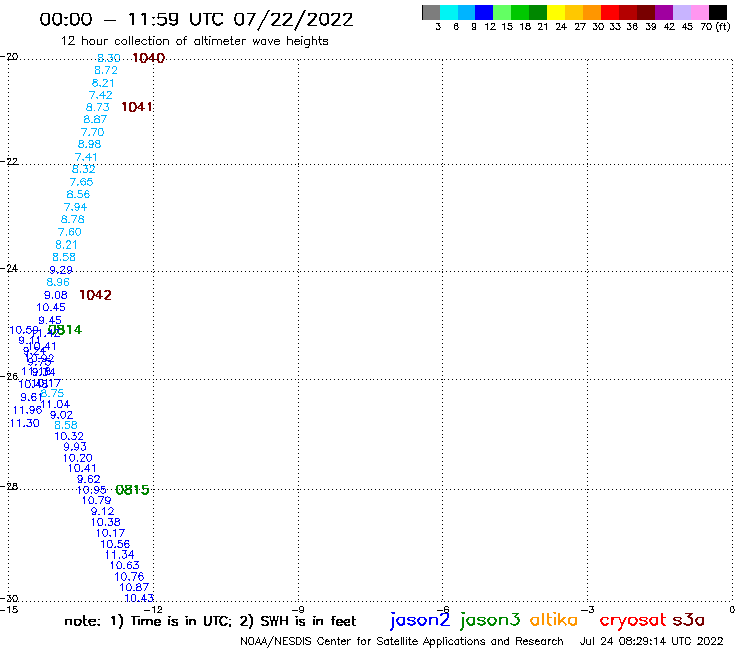
Task: Click the s3a satellite legend label
Action: tap(689, 621)
